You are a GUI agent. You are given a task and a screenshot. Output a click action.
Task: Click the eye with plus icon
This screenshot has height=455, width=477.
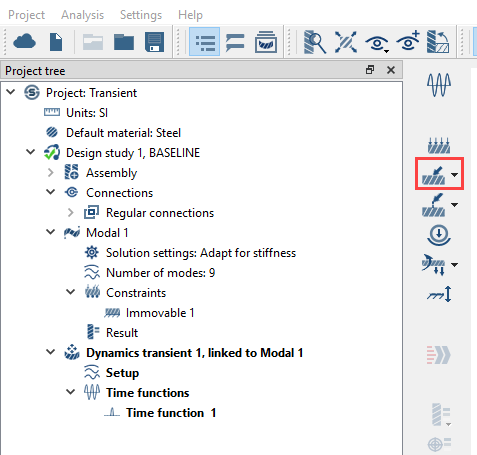pyautogui.click(x=408, y=41)
